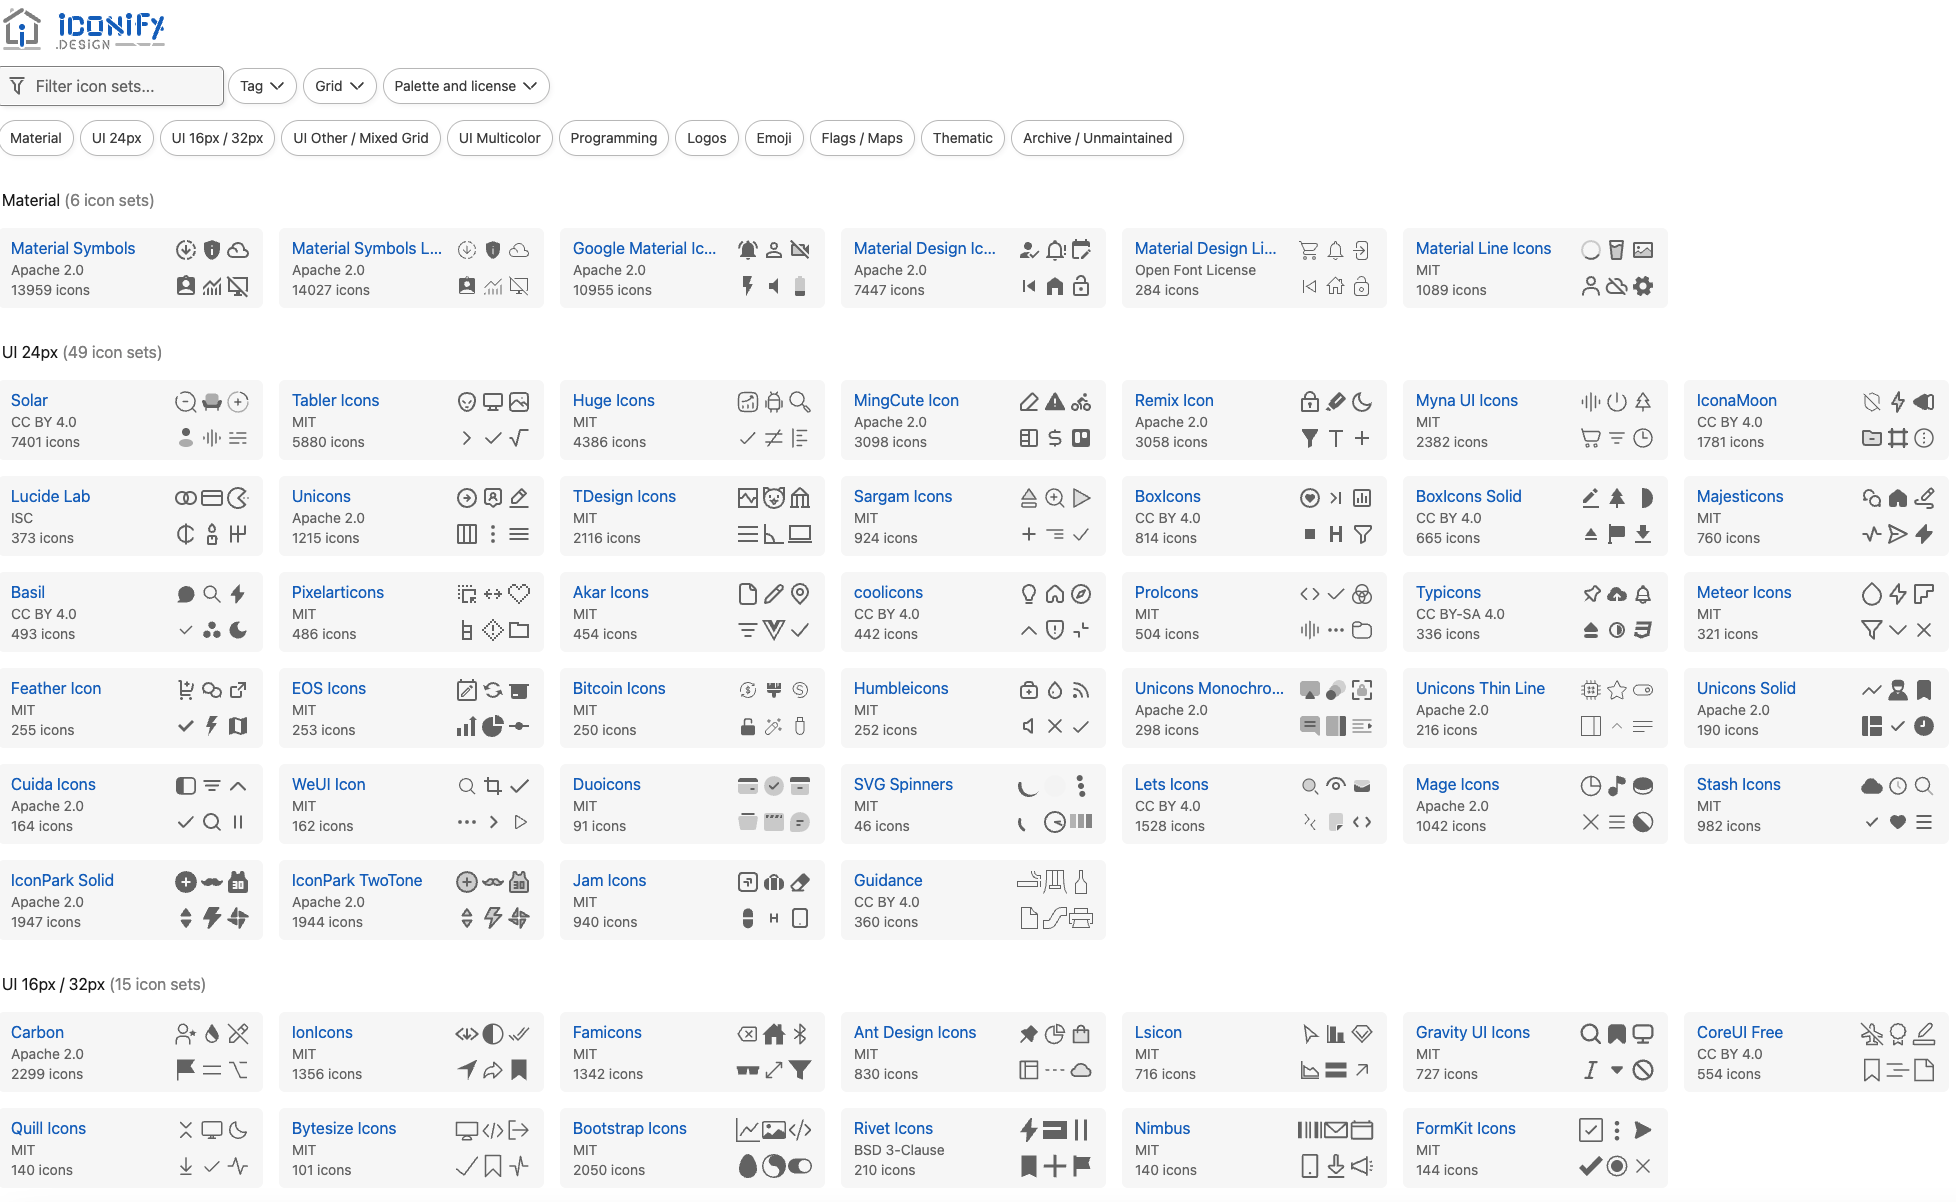1956x1202 pixels.
Task: Click the heart icon in Stash Icons card
Action: point(1898,822)
